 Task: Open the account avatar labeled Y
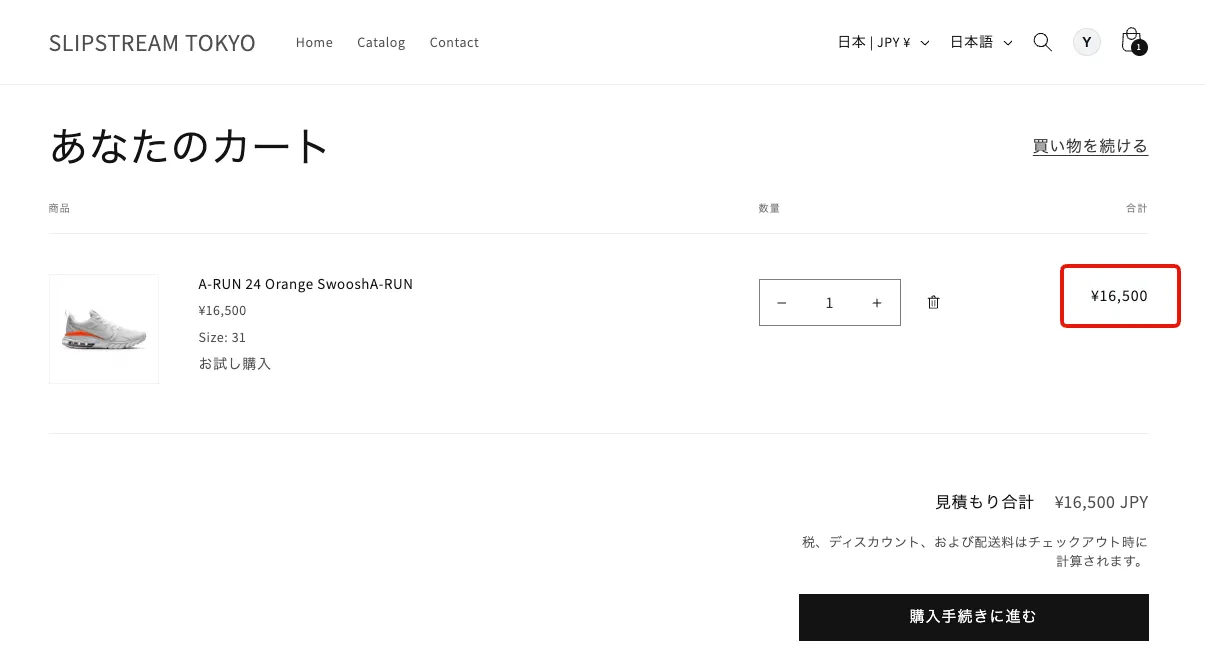coord(1087,42)
